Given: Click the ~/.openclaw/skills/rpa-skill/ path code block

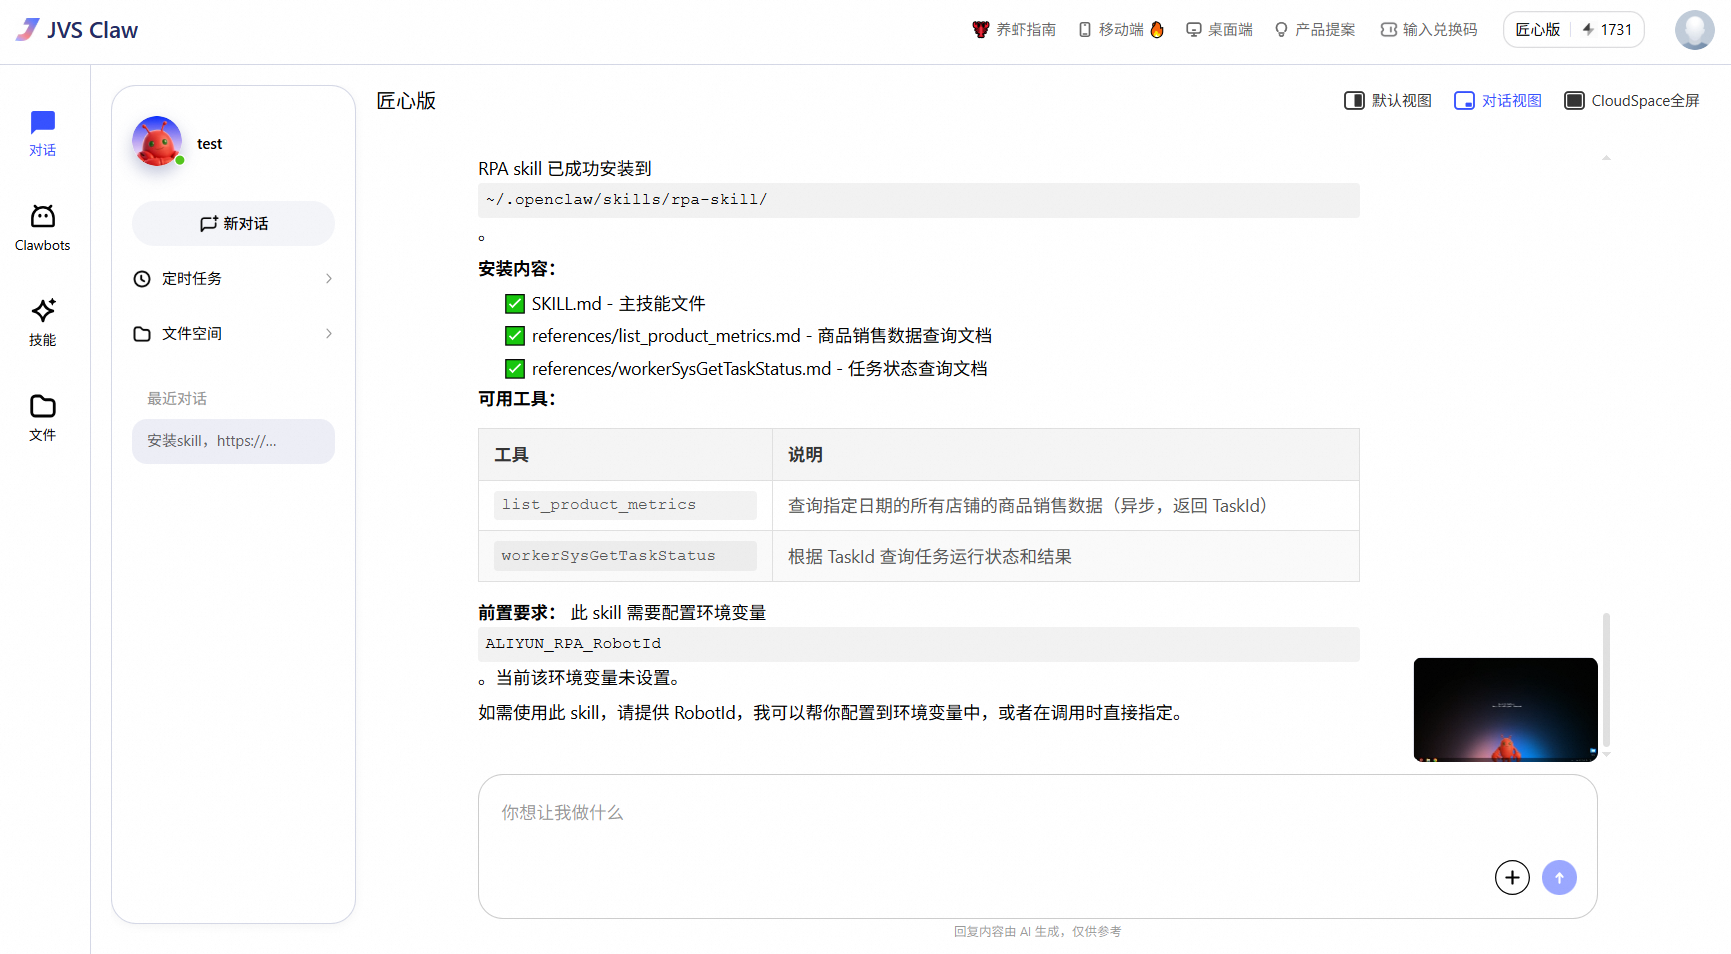Looking at the screenshot, I should coord(919,200).
